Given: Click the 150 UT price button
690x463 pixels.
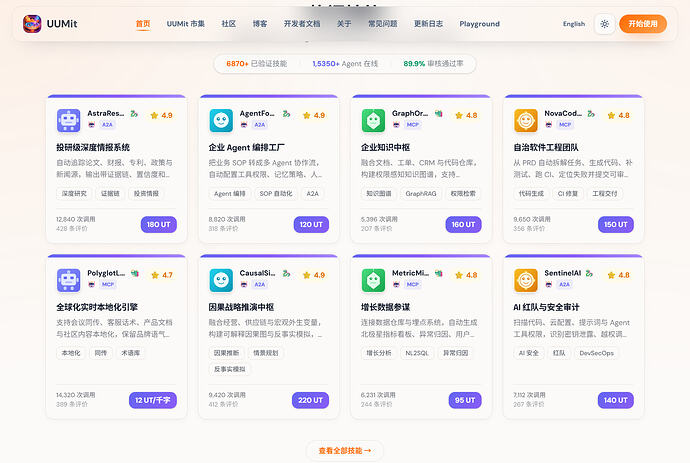Looking at the screenshot, I should (x=616, y=224).
